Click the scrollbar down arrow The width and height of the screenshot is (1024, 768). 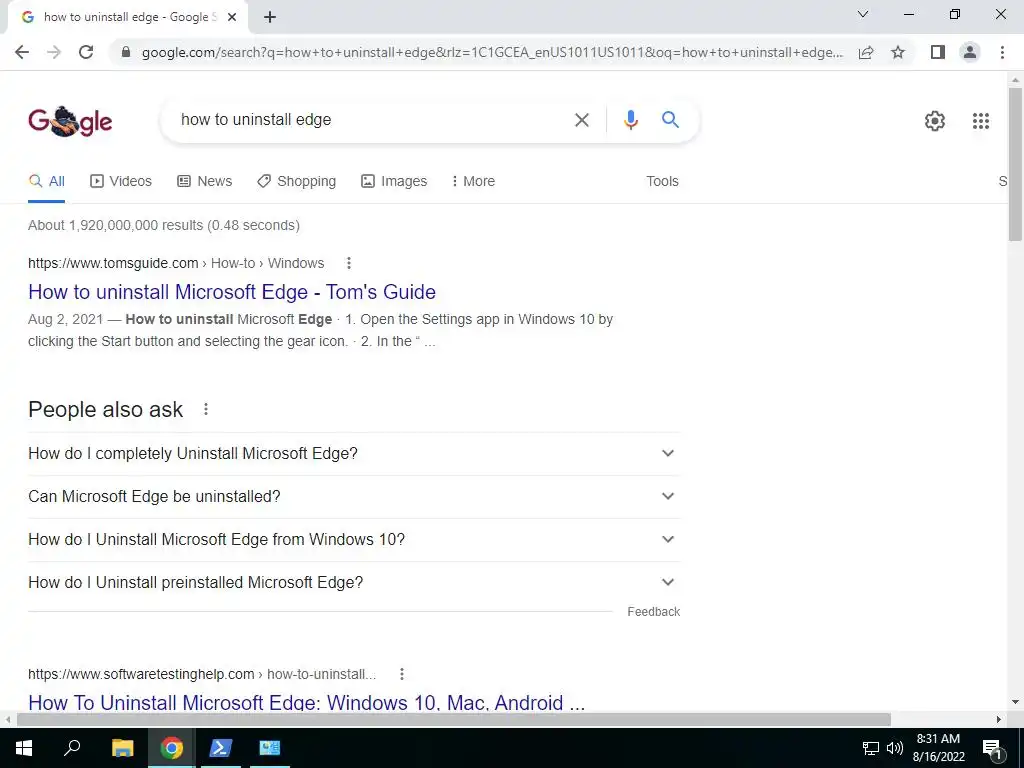1015,703
